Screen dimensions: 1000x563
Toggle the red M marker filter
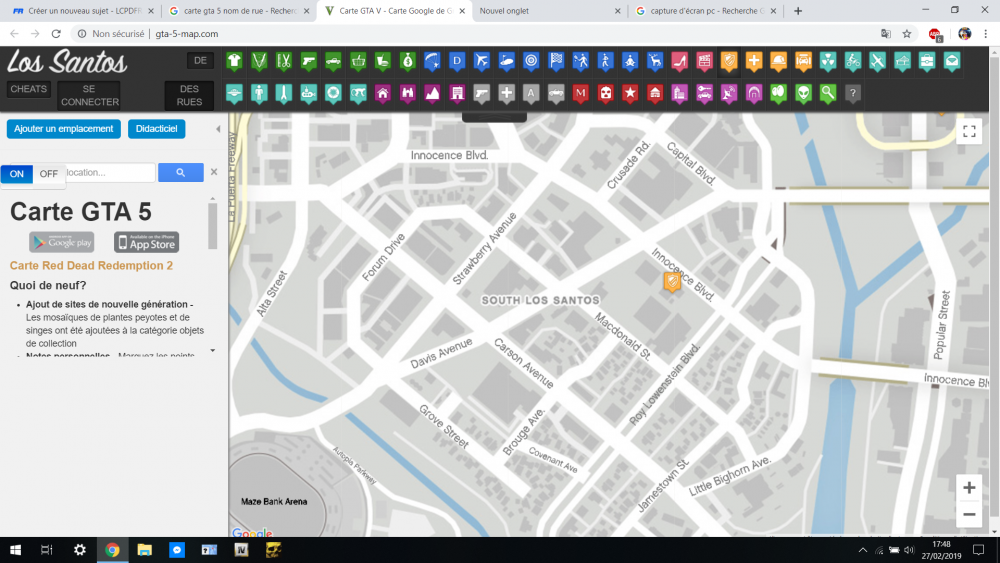point(580,94)
